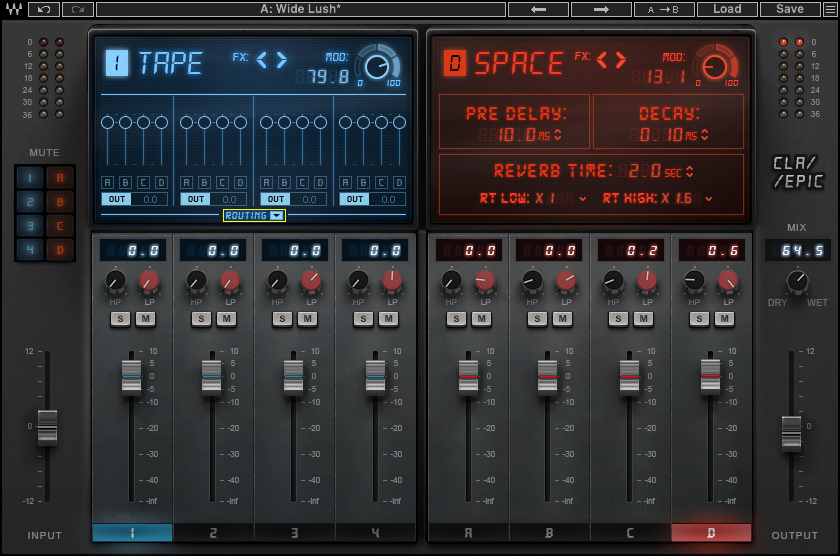Mute delay 2 in MUTE panel
This screenshot has height=556, width=840.
(x=30, y=202)
